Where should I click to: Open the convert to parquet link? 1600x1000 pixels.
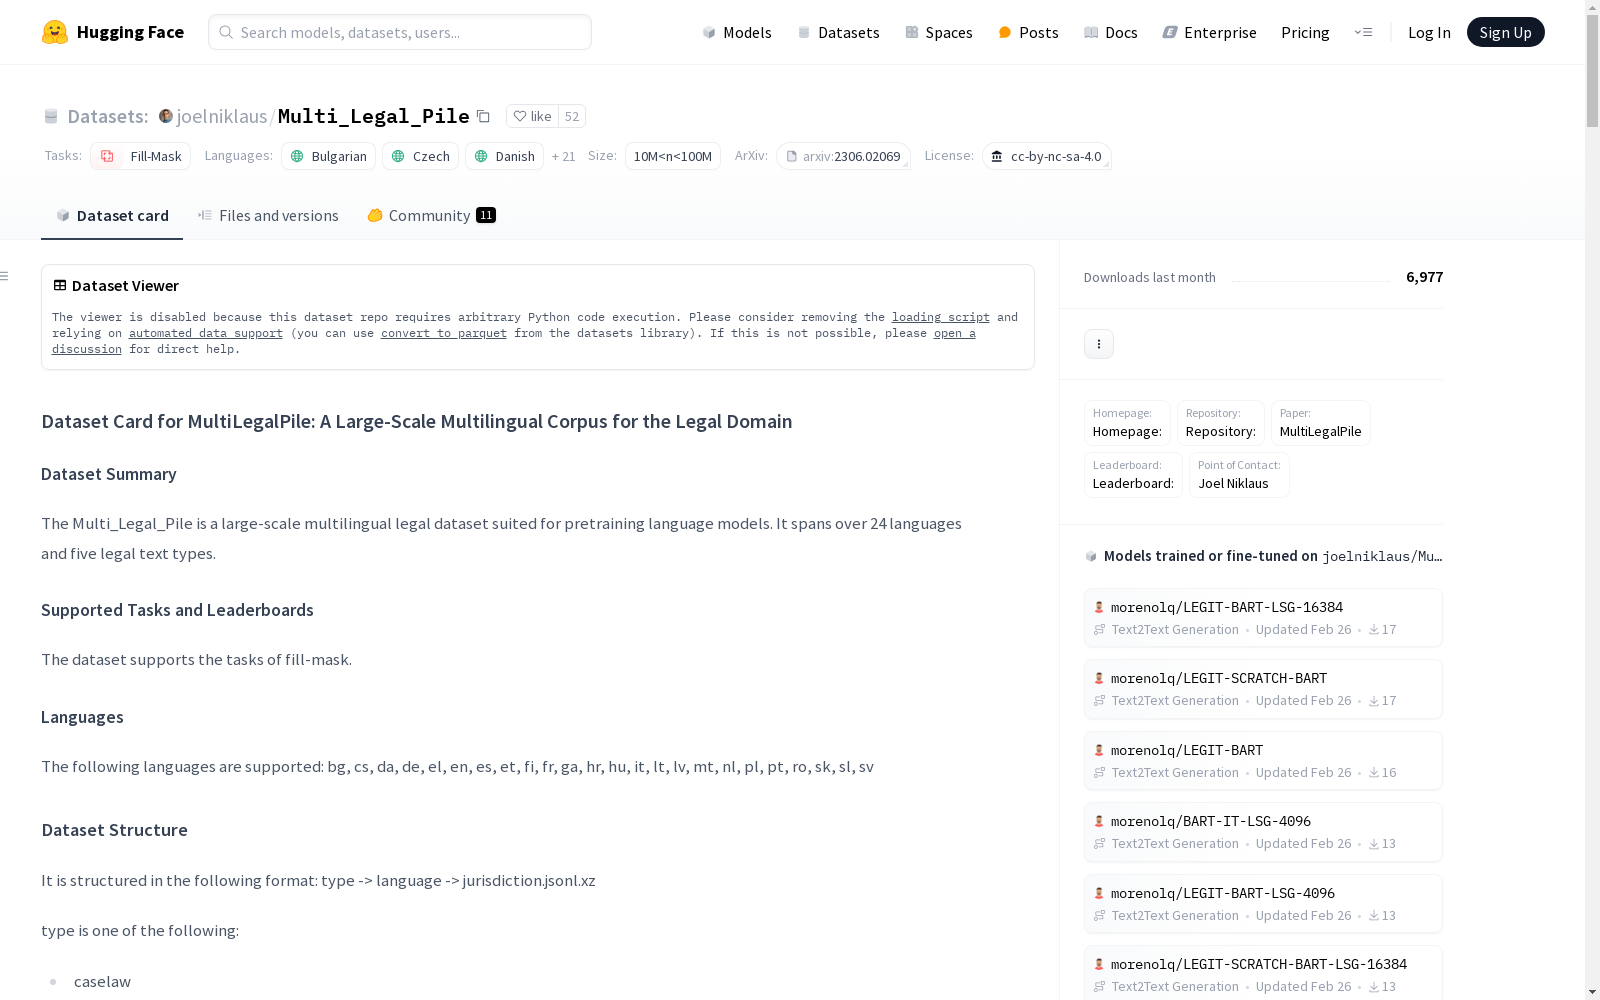point(444,333)
